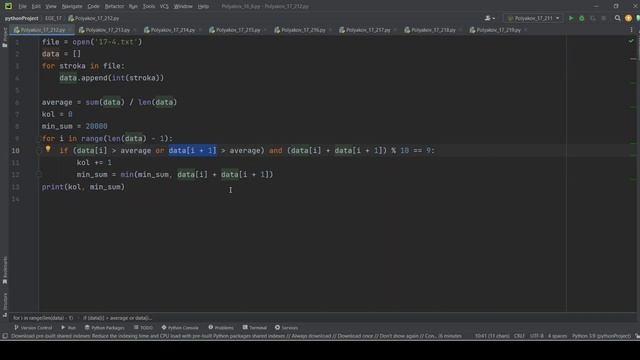Open the Problems tool window
Screen dimensions: 640x360
point(221,328)
